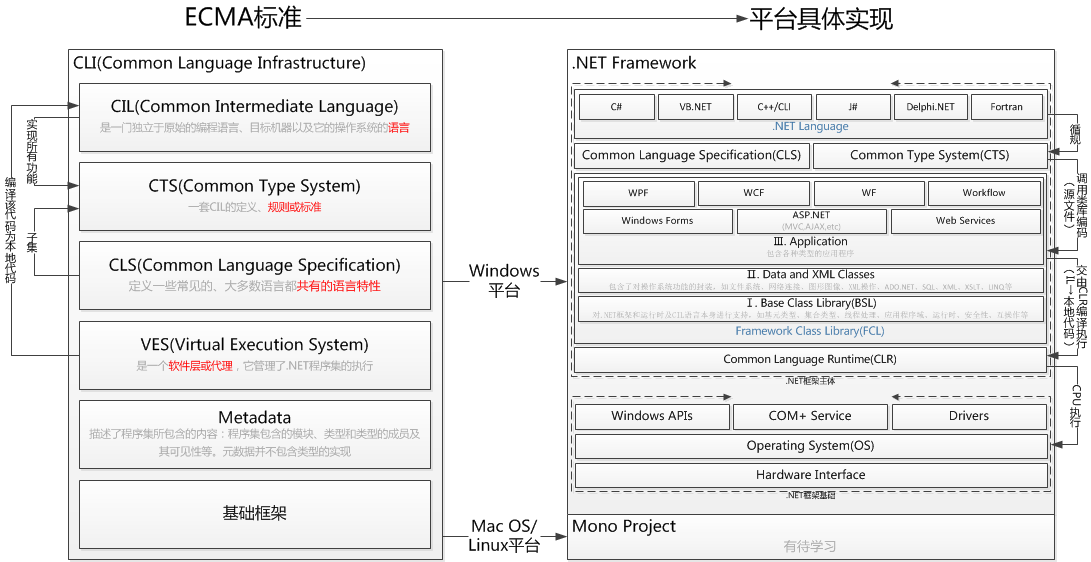
Task: Select the II. Data and XML Classes box
Action: (x=811, y=280)
